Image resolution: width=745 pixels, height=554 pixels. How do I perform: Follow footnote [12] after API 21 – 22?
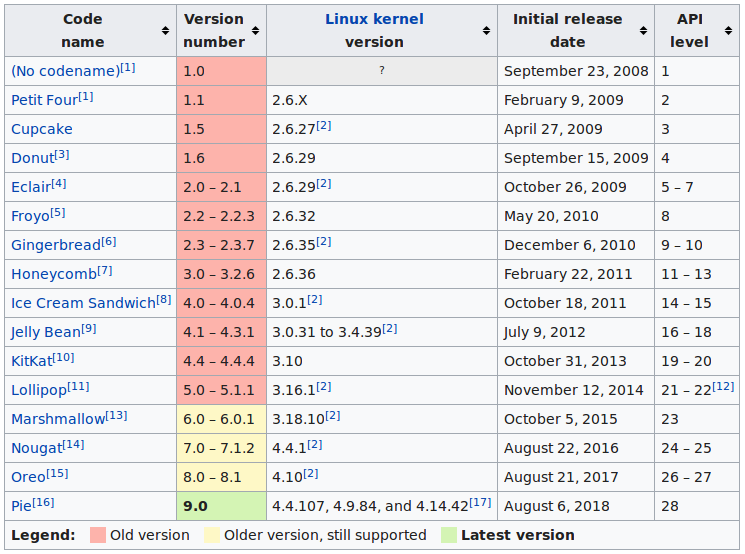coord(723,387)
